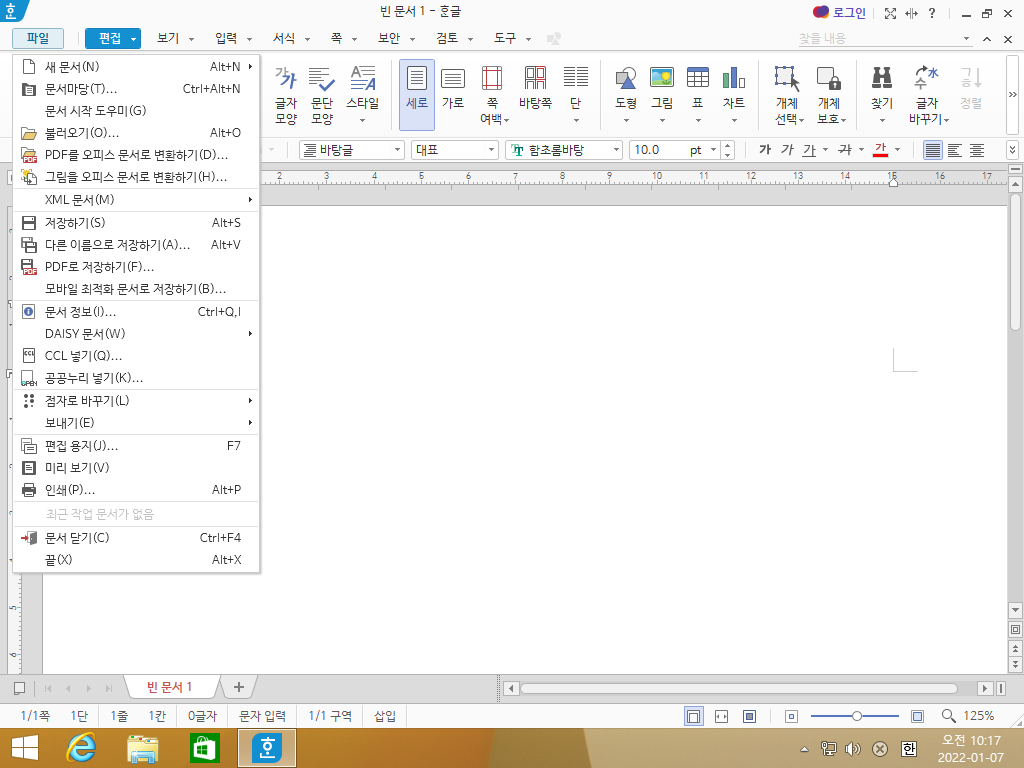Adjust the zoom slider handle
The image size is (1024, 768).
(856, 716)
